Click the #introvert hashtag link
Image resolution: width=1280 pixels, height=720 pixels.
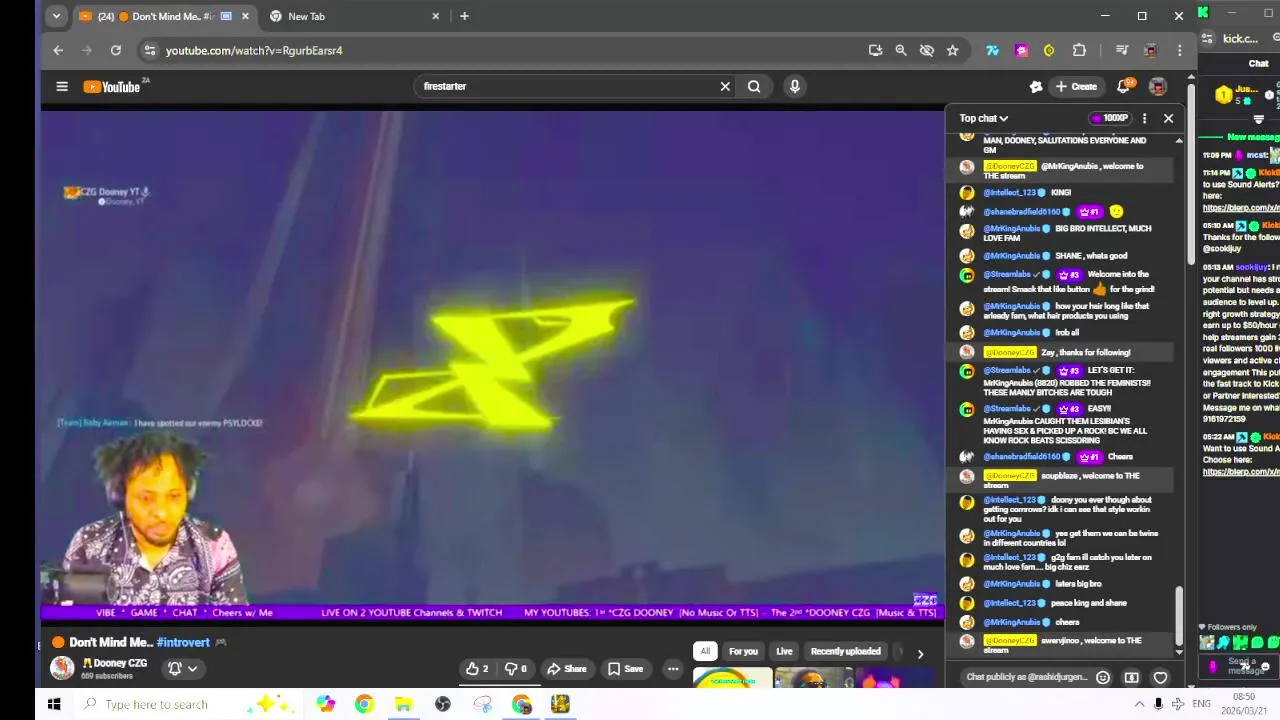[x=183, y=642]
